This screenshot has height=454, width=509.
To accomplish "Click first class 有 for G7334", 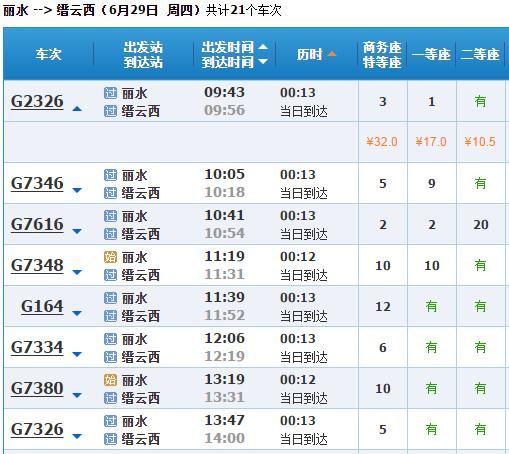I will pyautogui.click(x=431, y=347).
